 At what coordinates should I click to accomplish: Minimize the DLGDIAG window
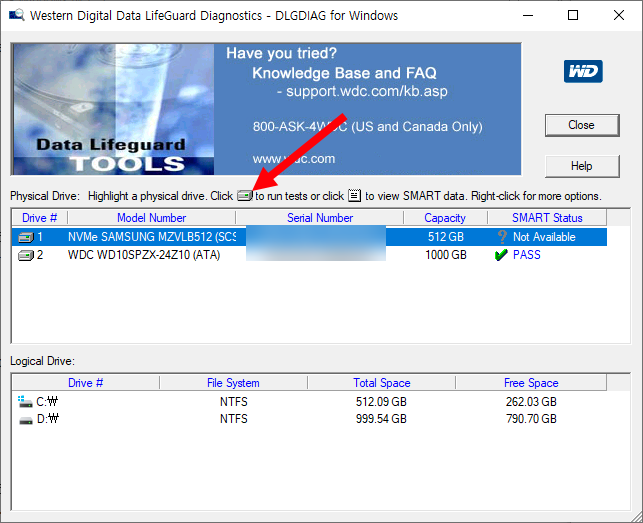pyautogui.click(x=528, y=16)
